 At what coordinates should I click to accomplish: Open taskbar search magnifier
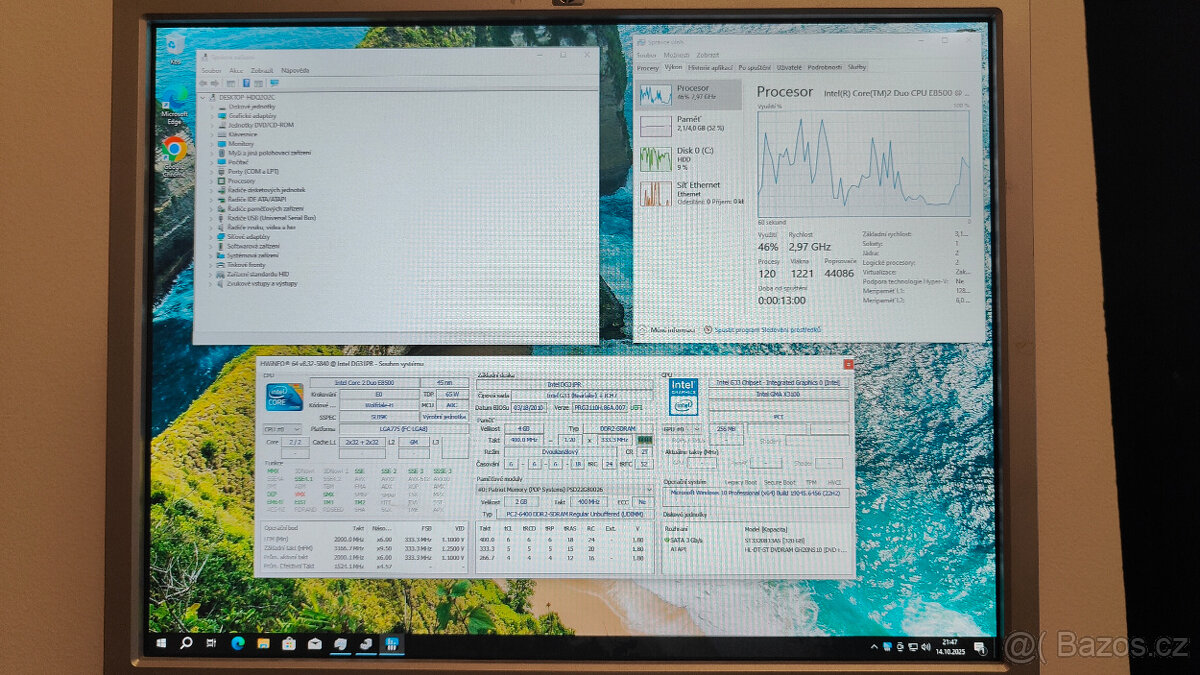point(186,643)
